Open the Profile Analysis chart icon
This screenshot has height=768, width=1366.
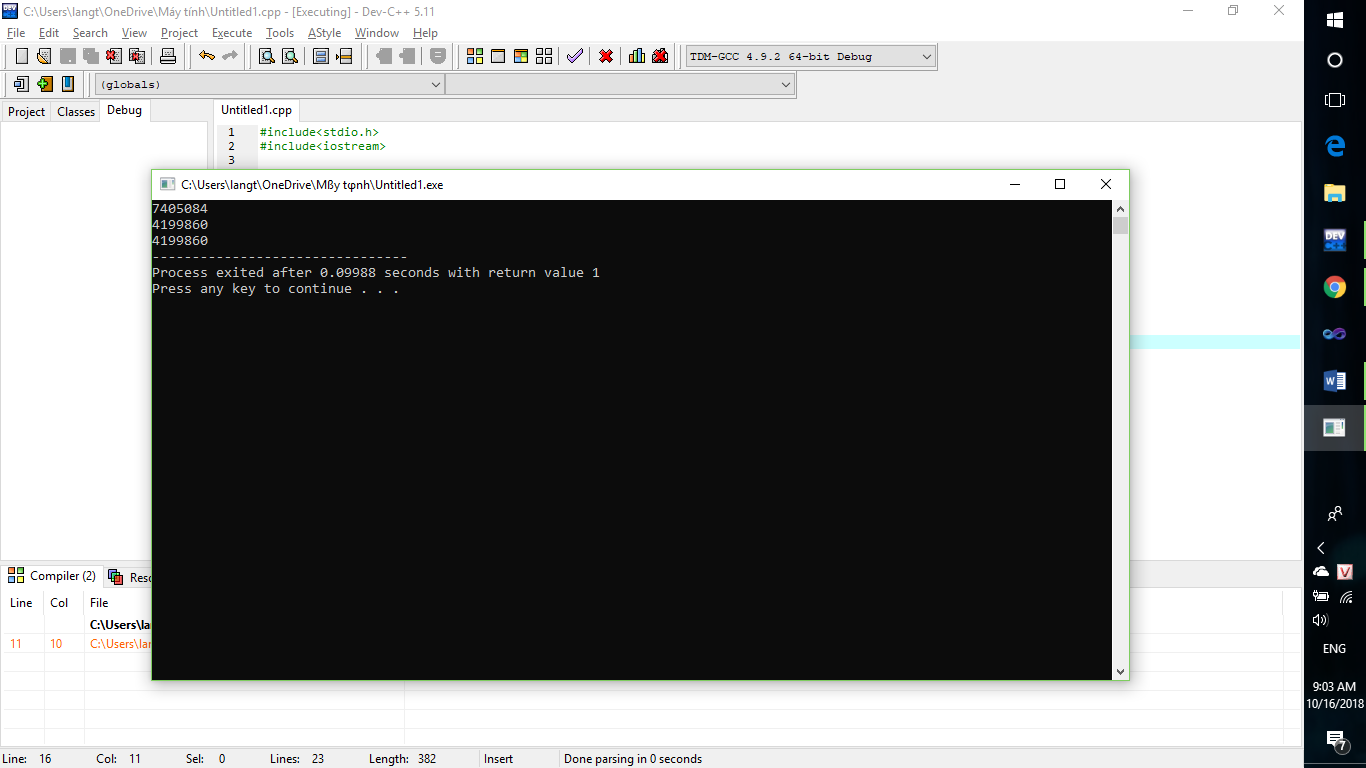tap(637, 56)
